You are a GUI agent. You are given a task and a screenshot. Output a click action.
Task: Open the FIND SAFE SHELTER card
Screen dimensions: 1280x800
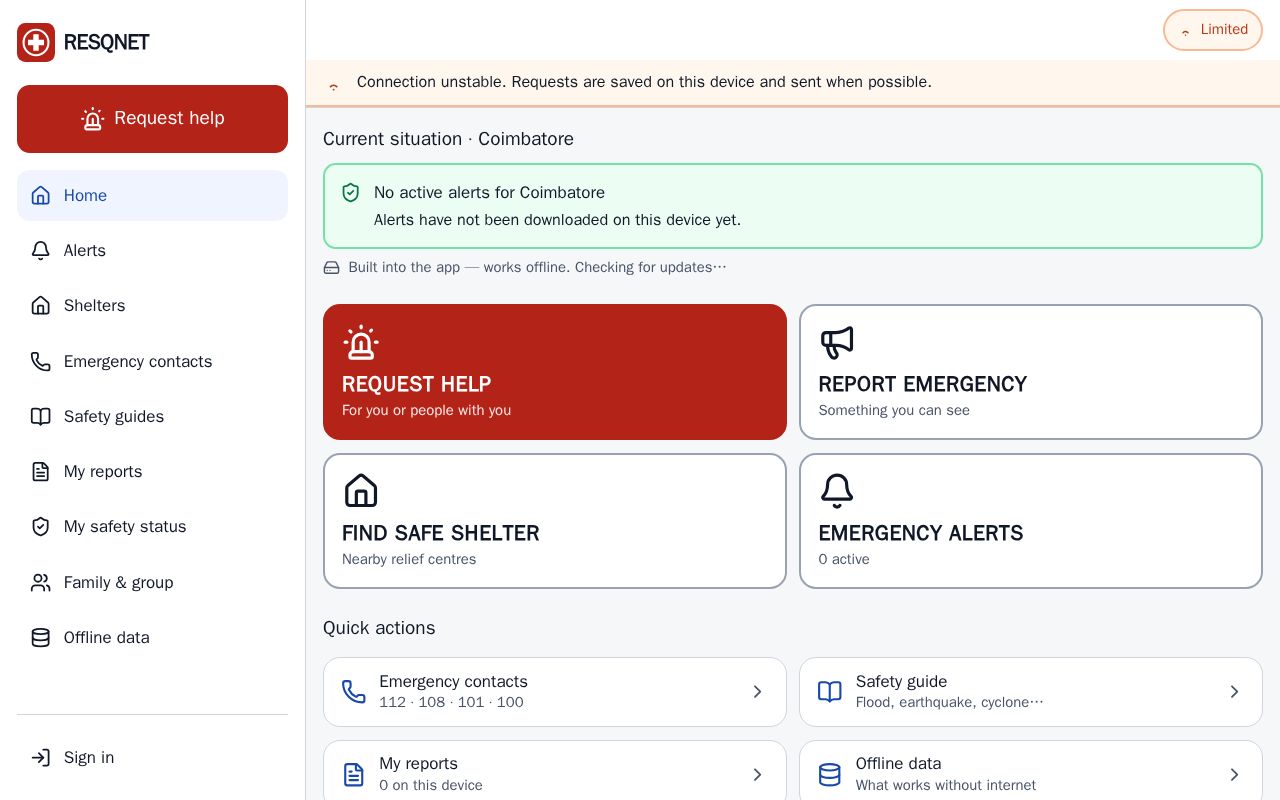[555, 521]
